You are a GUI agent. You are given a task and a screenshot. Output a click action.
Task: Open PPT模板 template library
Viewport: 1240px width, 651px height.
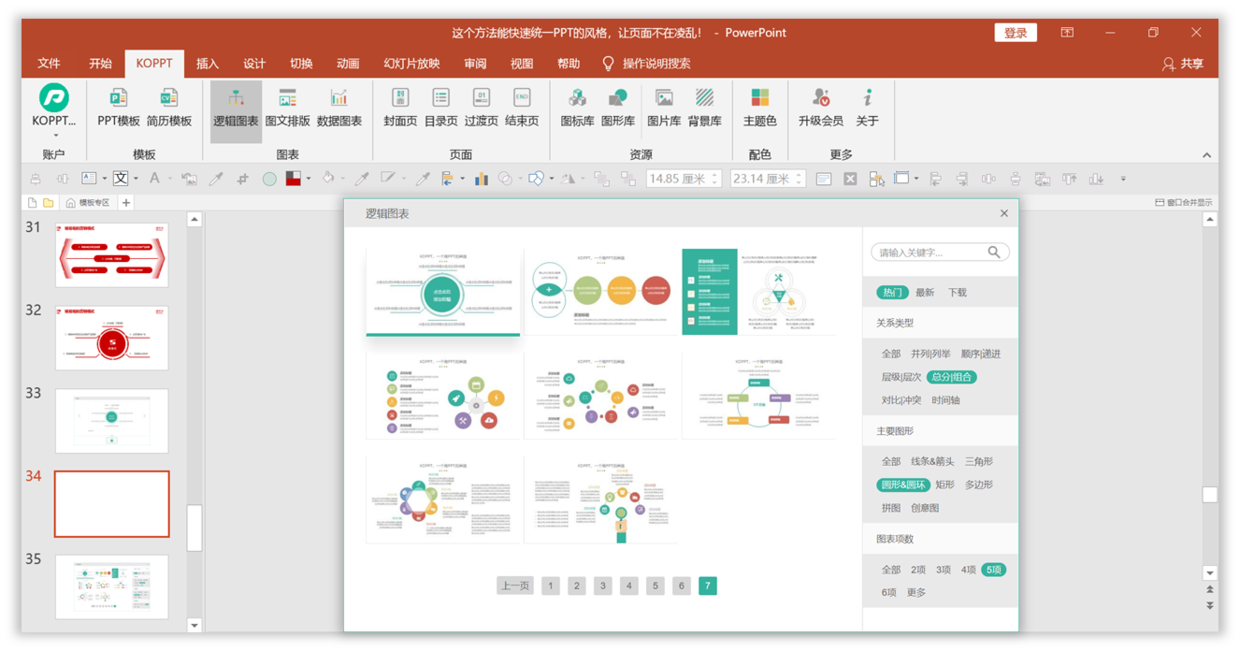point(118,108)
